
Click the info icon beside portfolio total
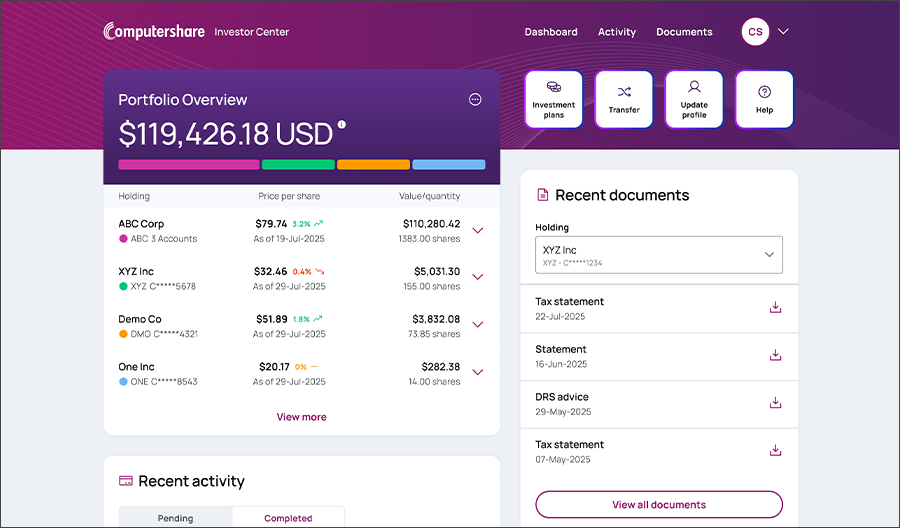[342, 124]
